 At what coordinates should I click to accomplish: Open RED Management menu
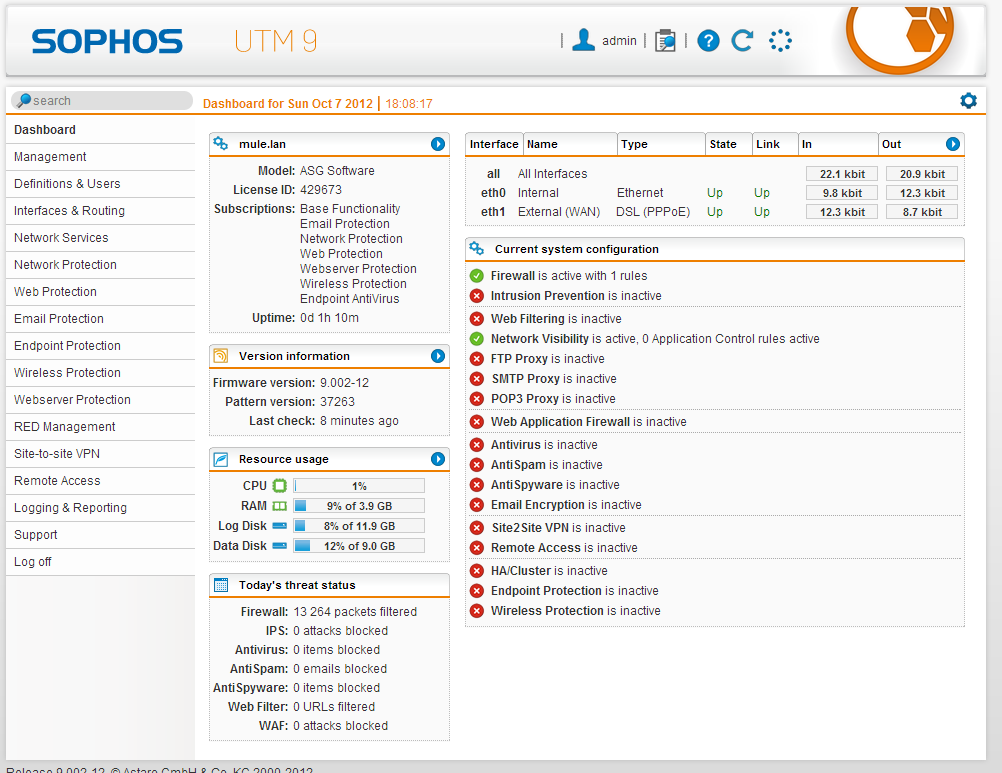pos(100,426)
